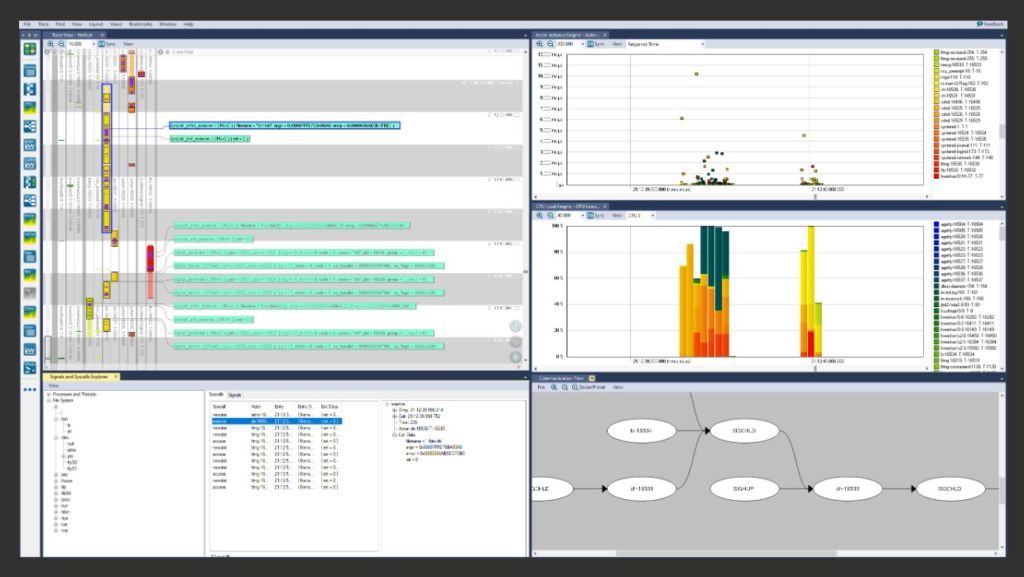Image resolution: width=1024 pixels, height=577 pixels.
Task: Toggle Sync in the Trace View toolbar
Action: click(x=106, y=44)
